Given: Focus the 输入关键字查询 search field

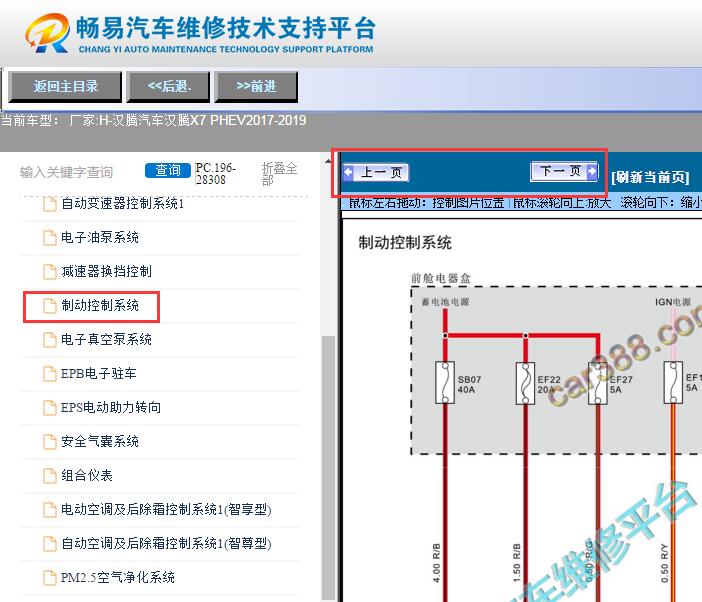Looking at the screenshot, I should click(66, 172).
